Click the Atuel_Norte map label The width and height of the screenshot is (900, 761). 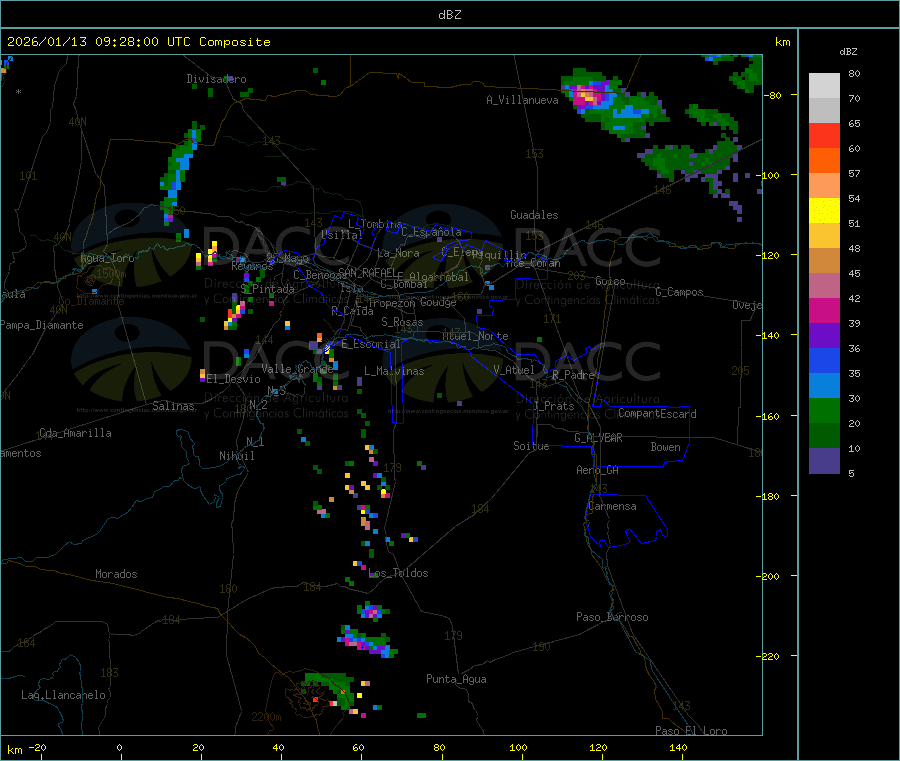pos(475,336)
